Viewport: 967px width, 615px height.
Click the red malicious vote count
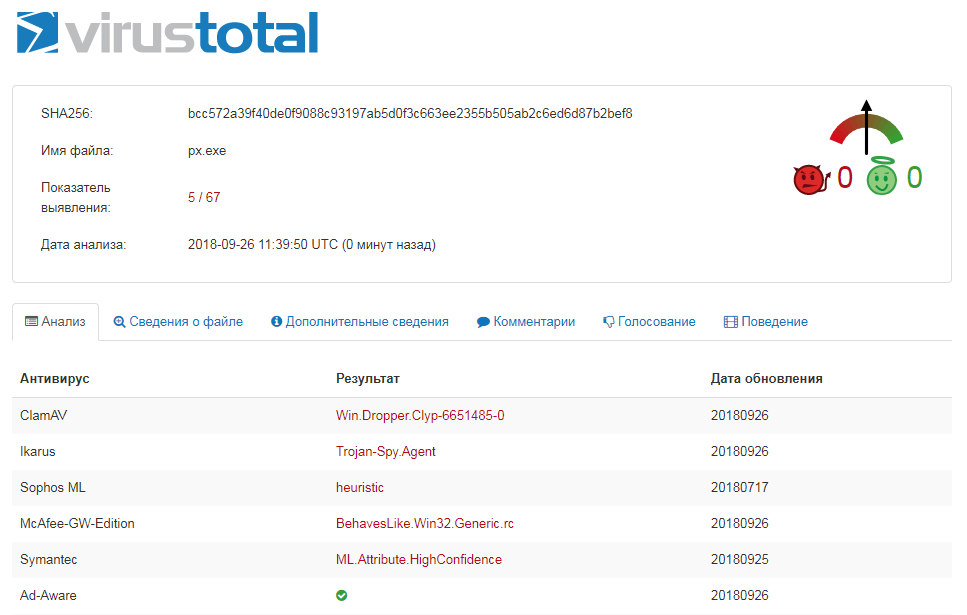pos(845,178)
